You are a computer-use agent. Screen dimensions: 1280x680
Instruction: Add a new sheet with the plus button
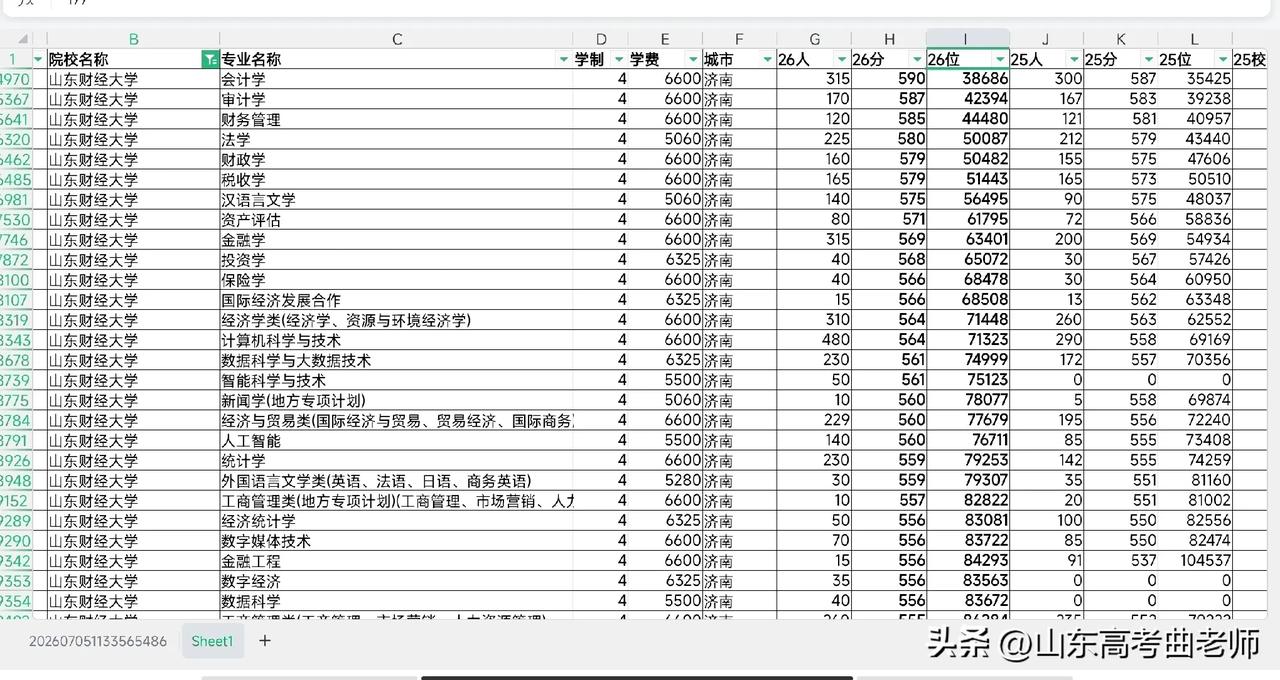point(265,641)
